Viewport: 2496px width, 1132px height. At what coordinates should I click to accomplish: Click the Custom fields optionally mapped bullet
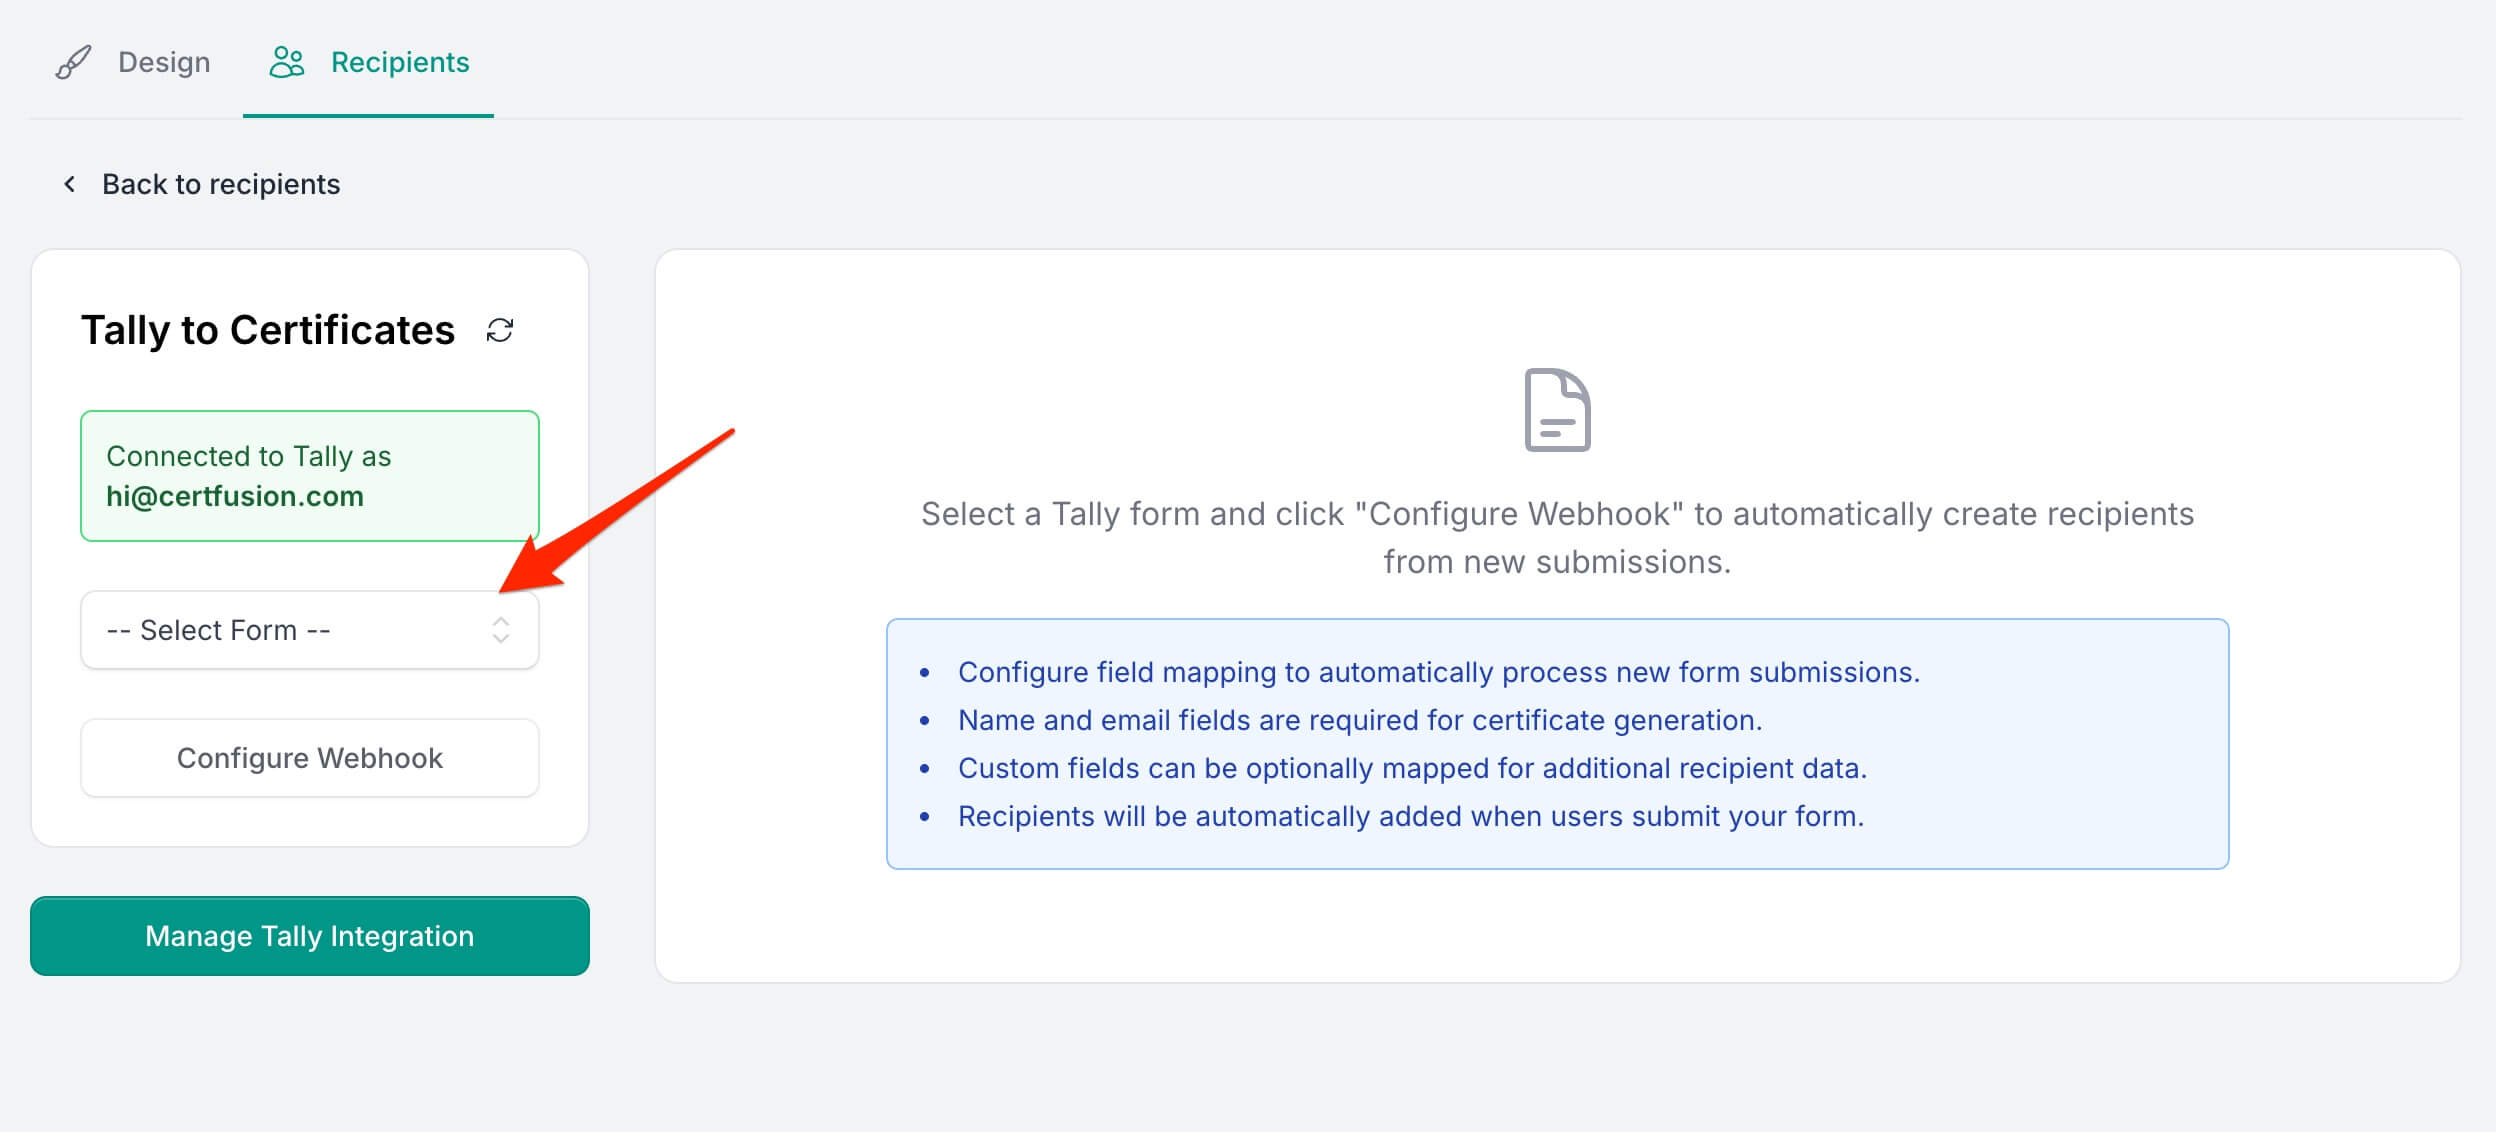coord(1412,768)
